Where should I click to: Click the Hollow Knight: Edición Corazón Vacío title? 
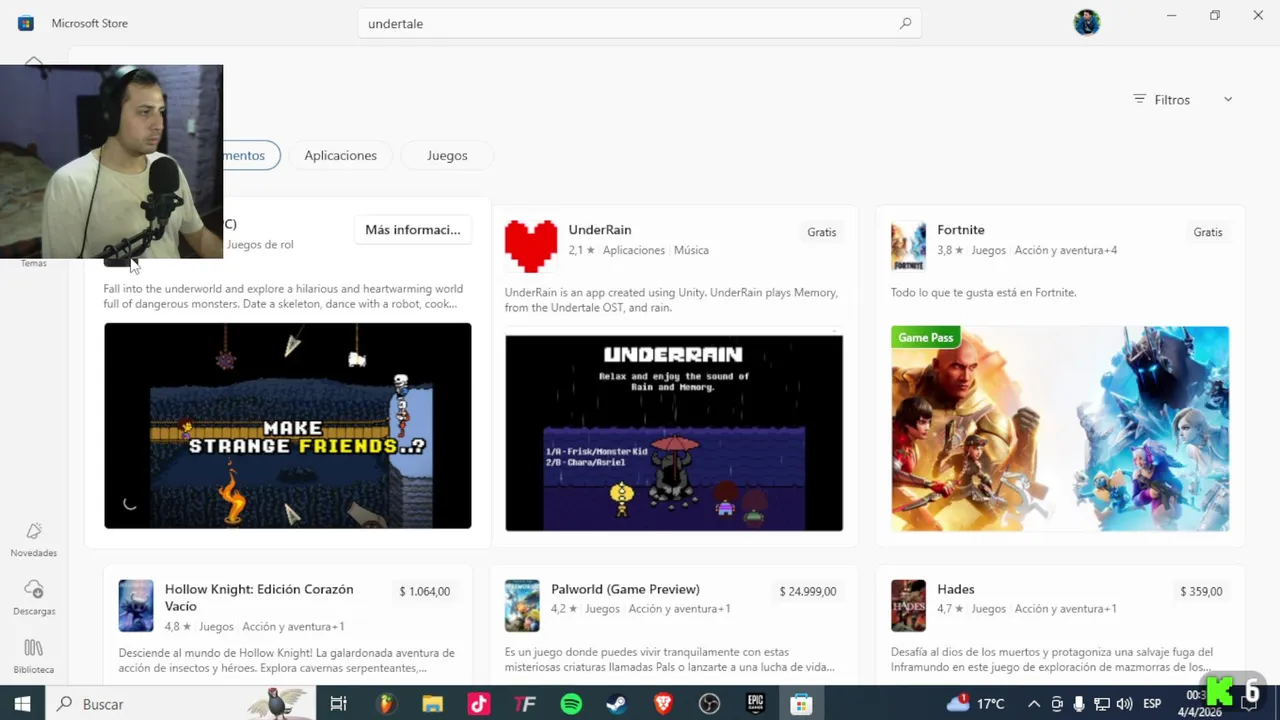click(x=259, y=598)
